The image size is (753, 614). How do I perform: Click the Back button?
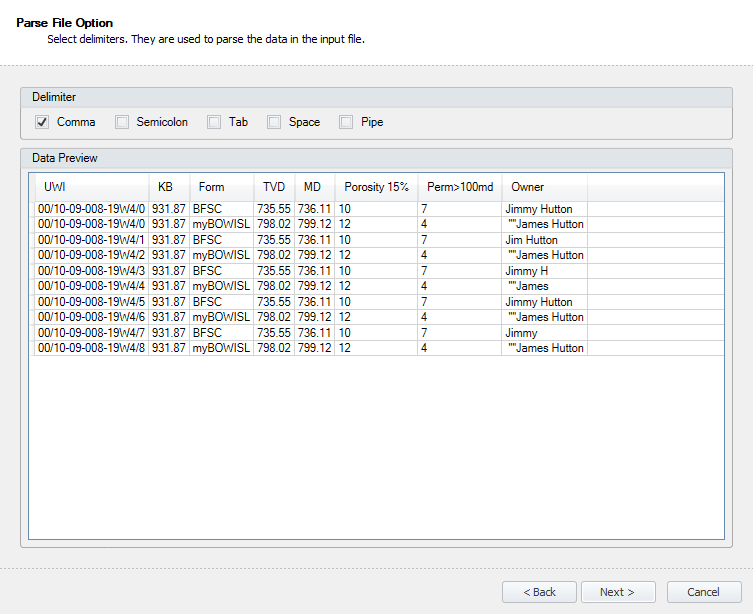coord(539,592)
